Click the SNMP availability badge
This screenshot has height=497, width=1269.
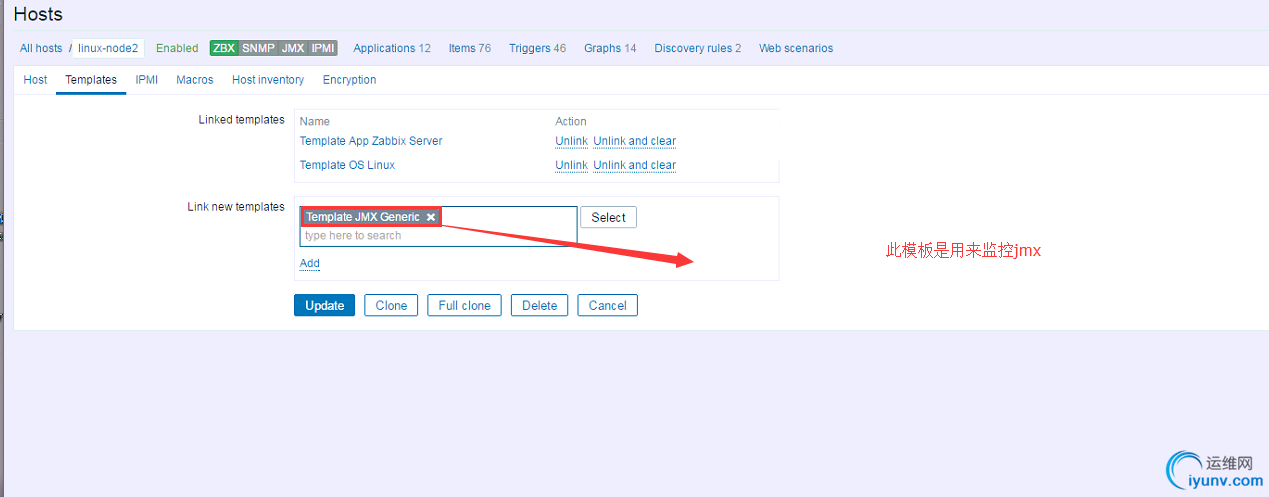[258, 48]
